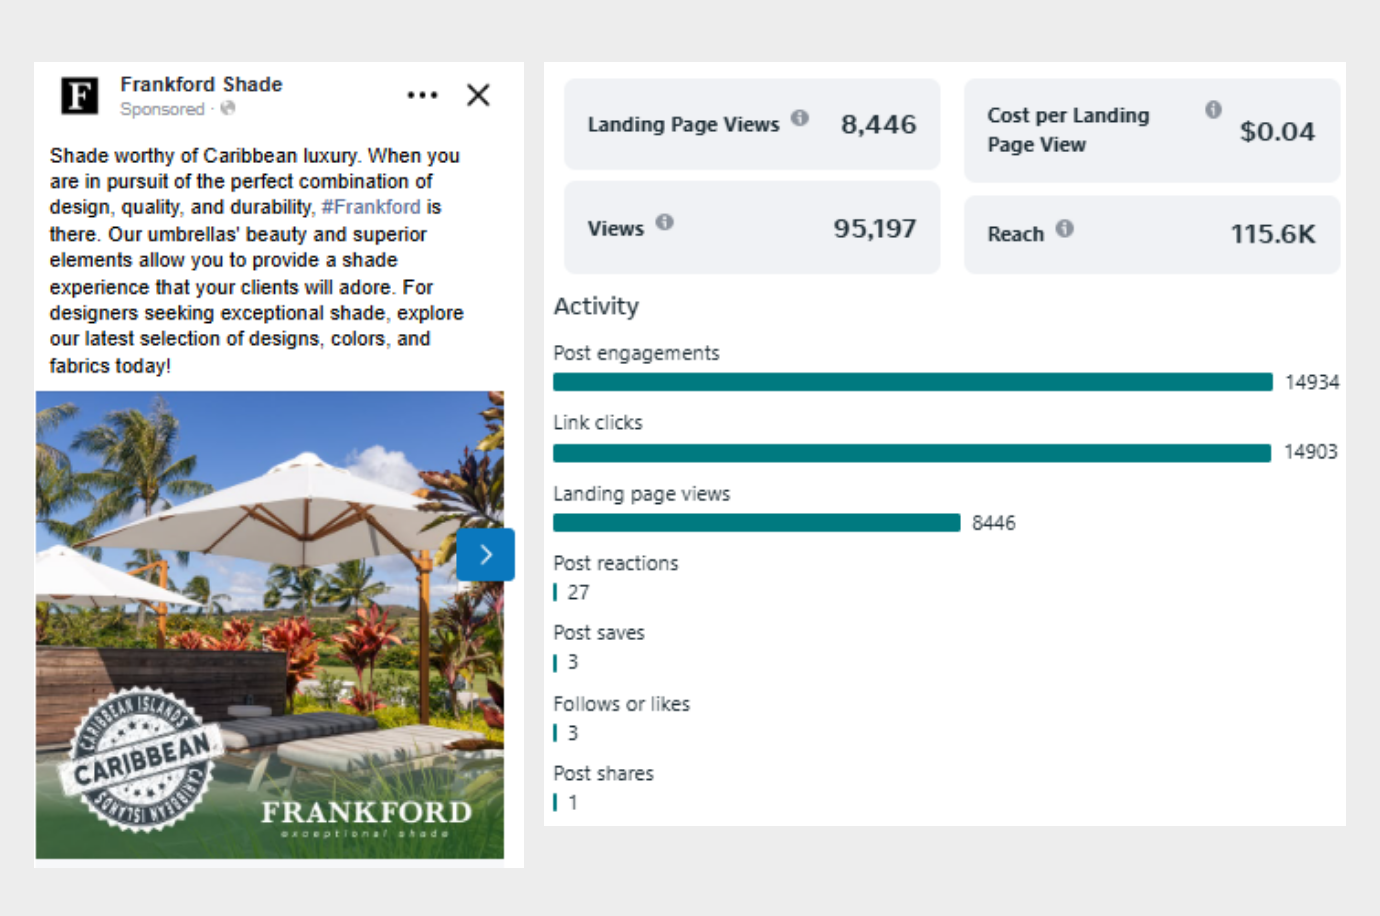Click the Frankford Shade logo avatar
Image resolution: width=1380 pixels, height=916 pixels.
(80, 96)
